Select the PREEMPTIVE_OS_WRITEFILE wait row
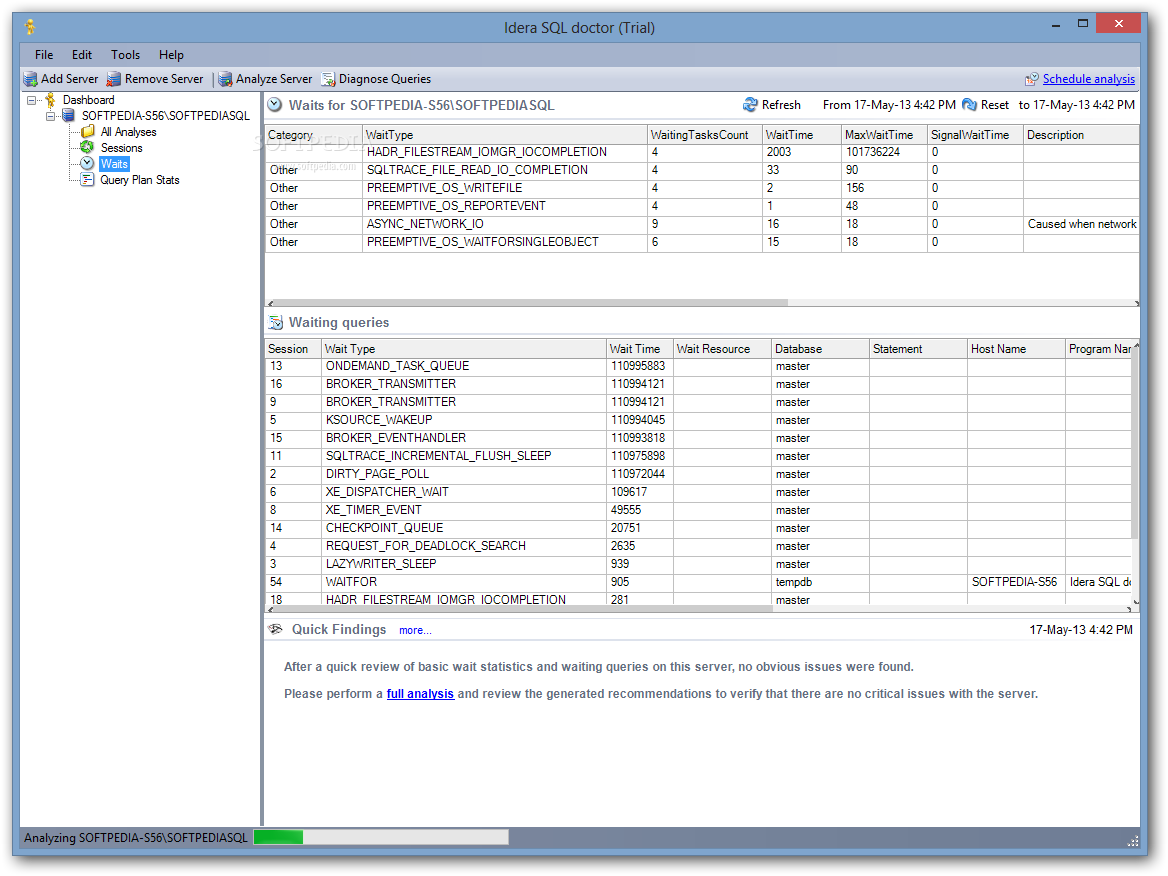 (702, 188)
